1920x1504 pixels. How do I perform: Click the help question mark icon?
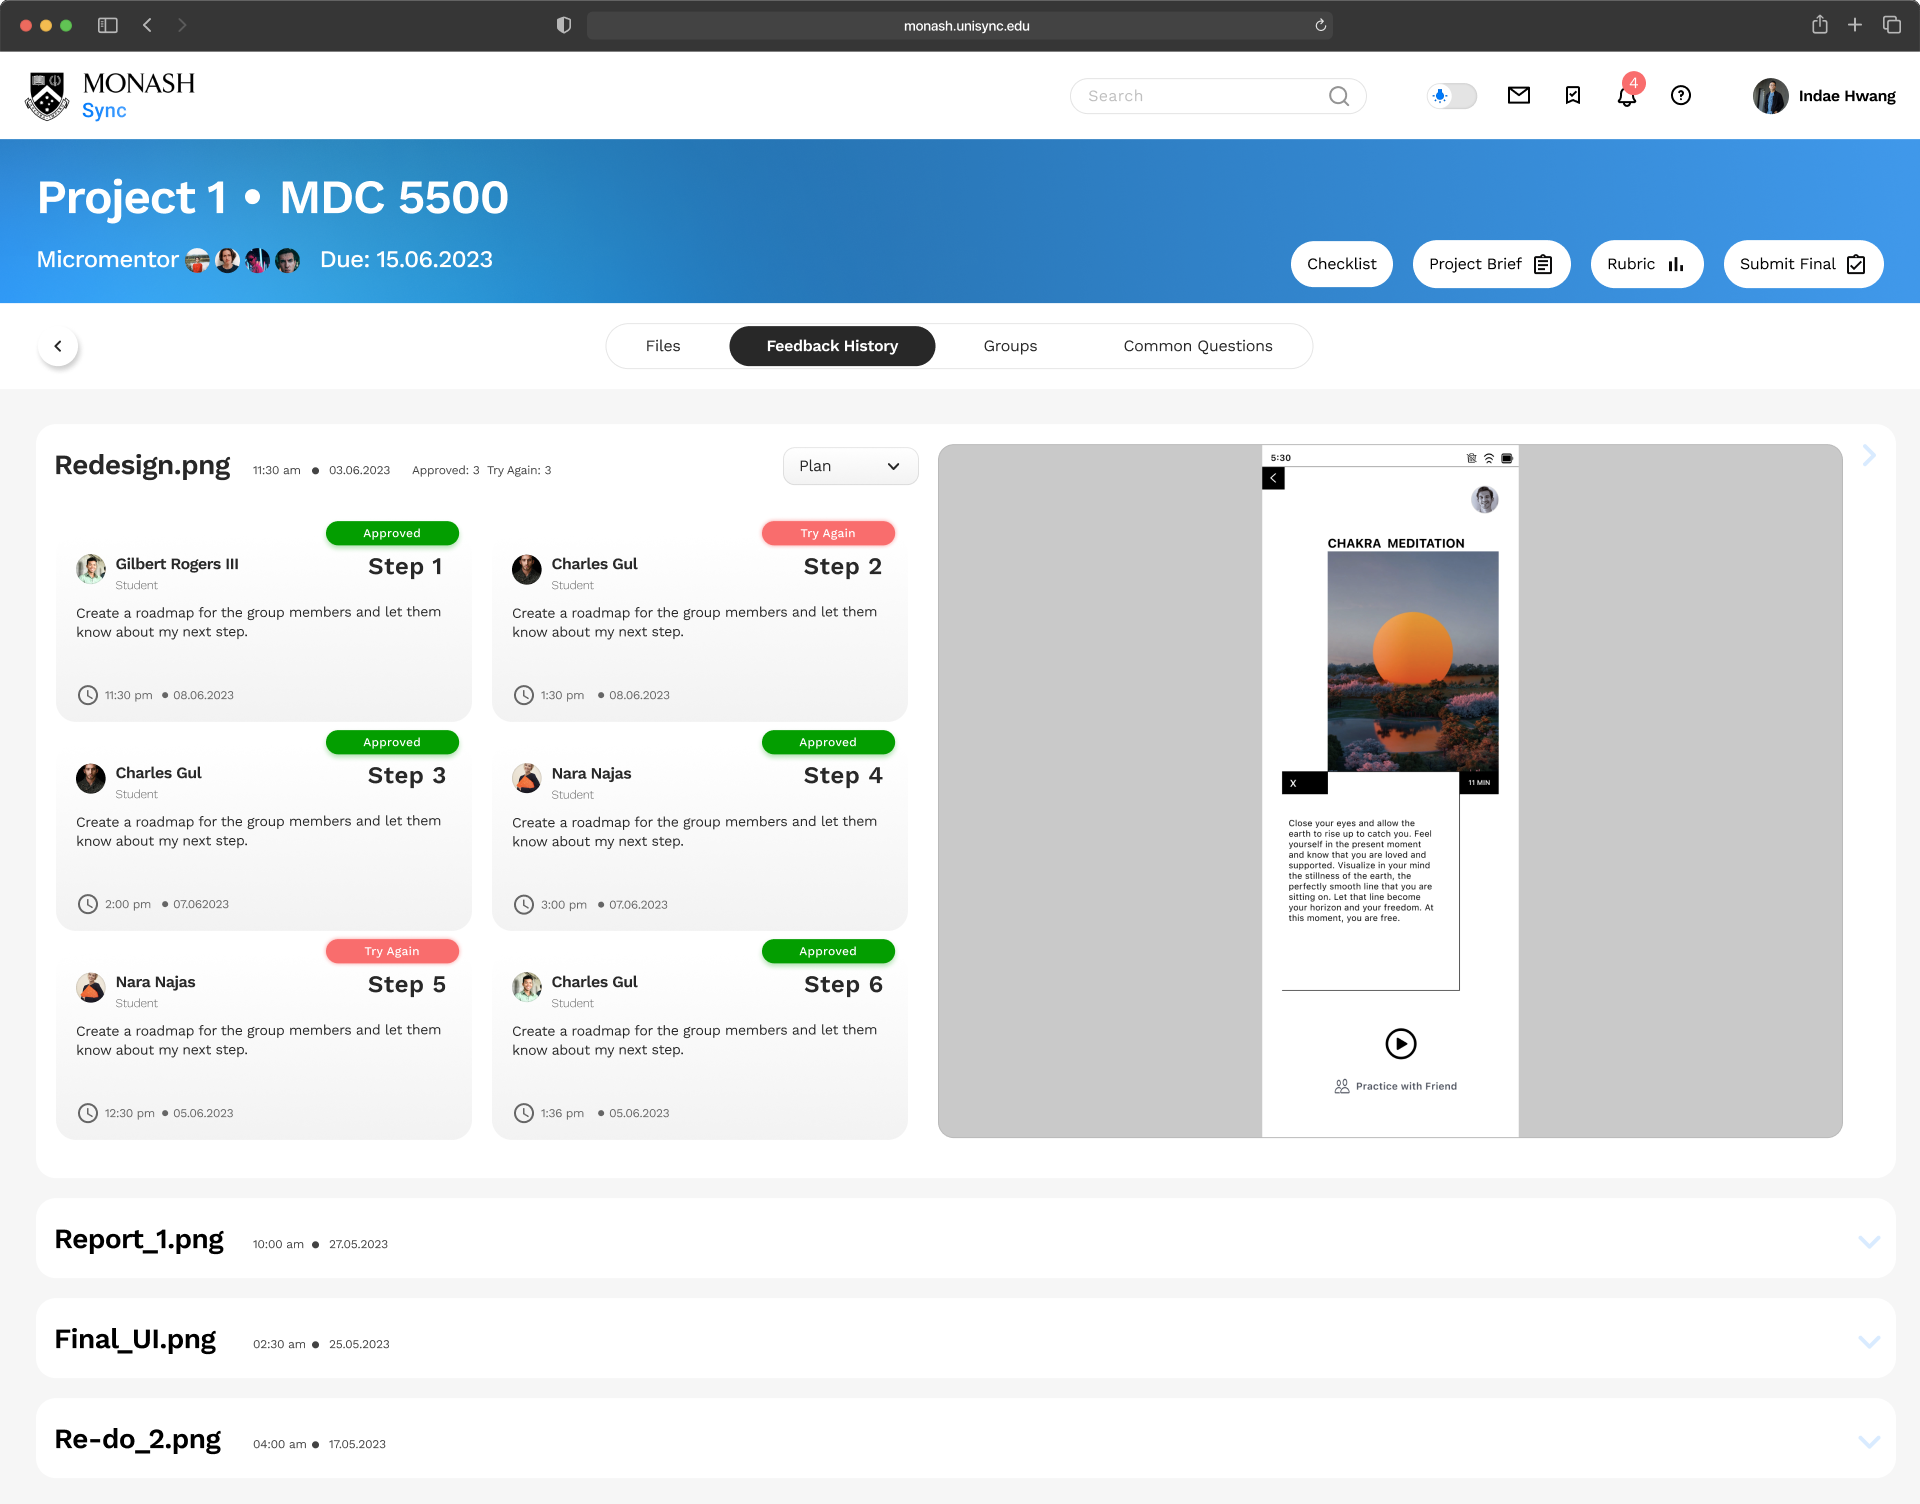click(1681, 96)
